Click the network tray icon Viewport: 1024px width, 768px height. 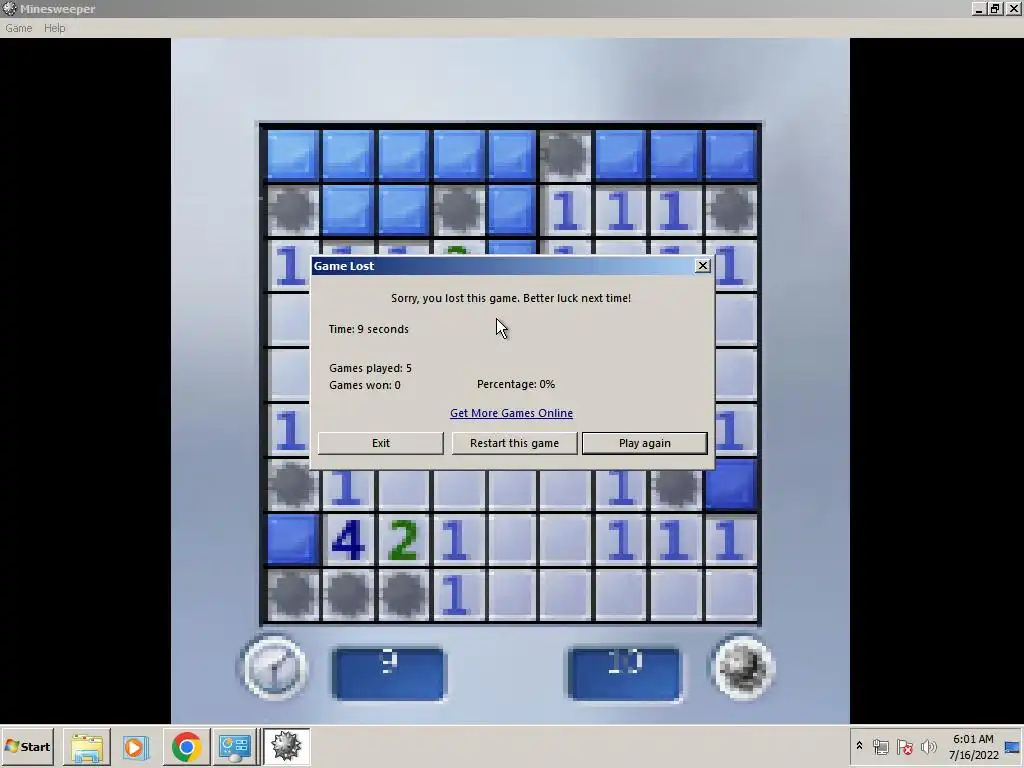(x=880, y=746)
